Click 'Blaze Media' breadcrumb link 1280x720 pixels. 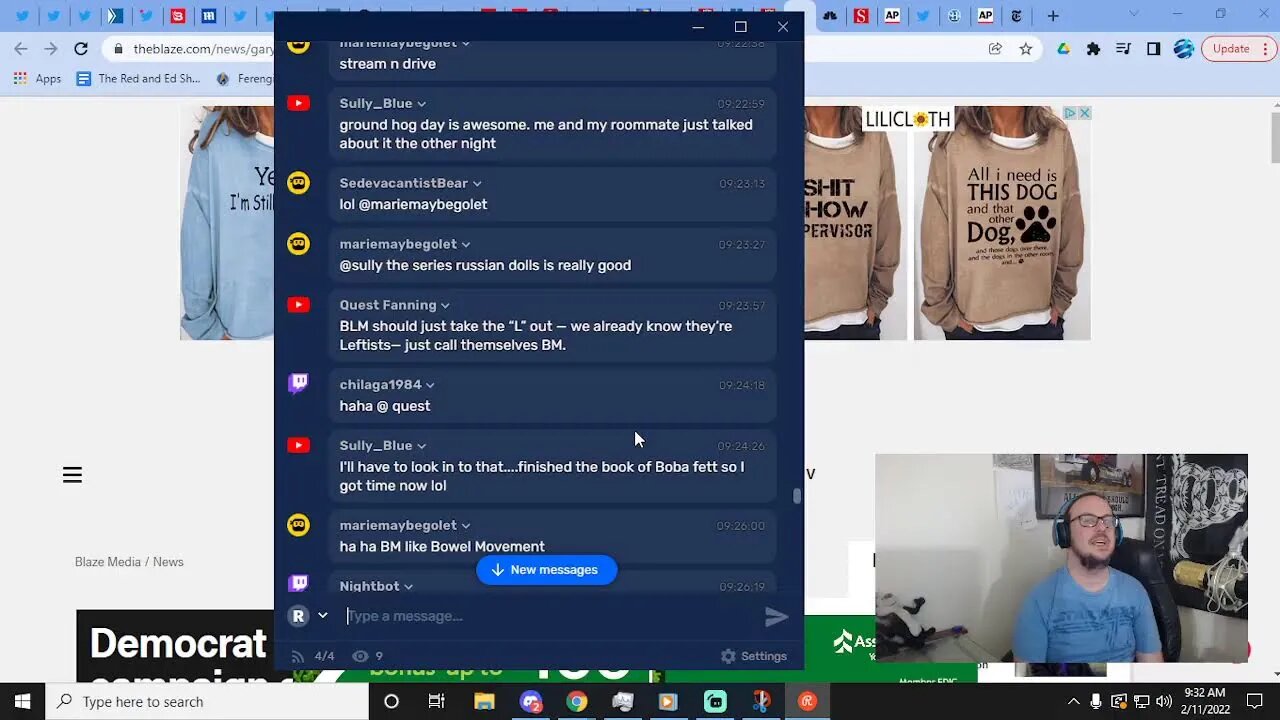pos(108,562)
